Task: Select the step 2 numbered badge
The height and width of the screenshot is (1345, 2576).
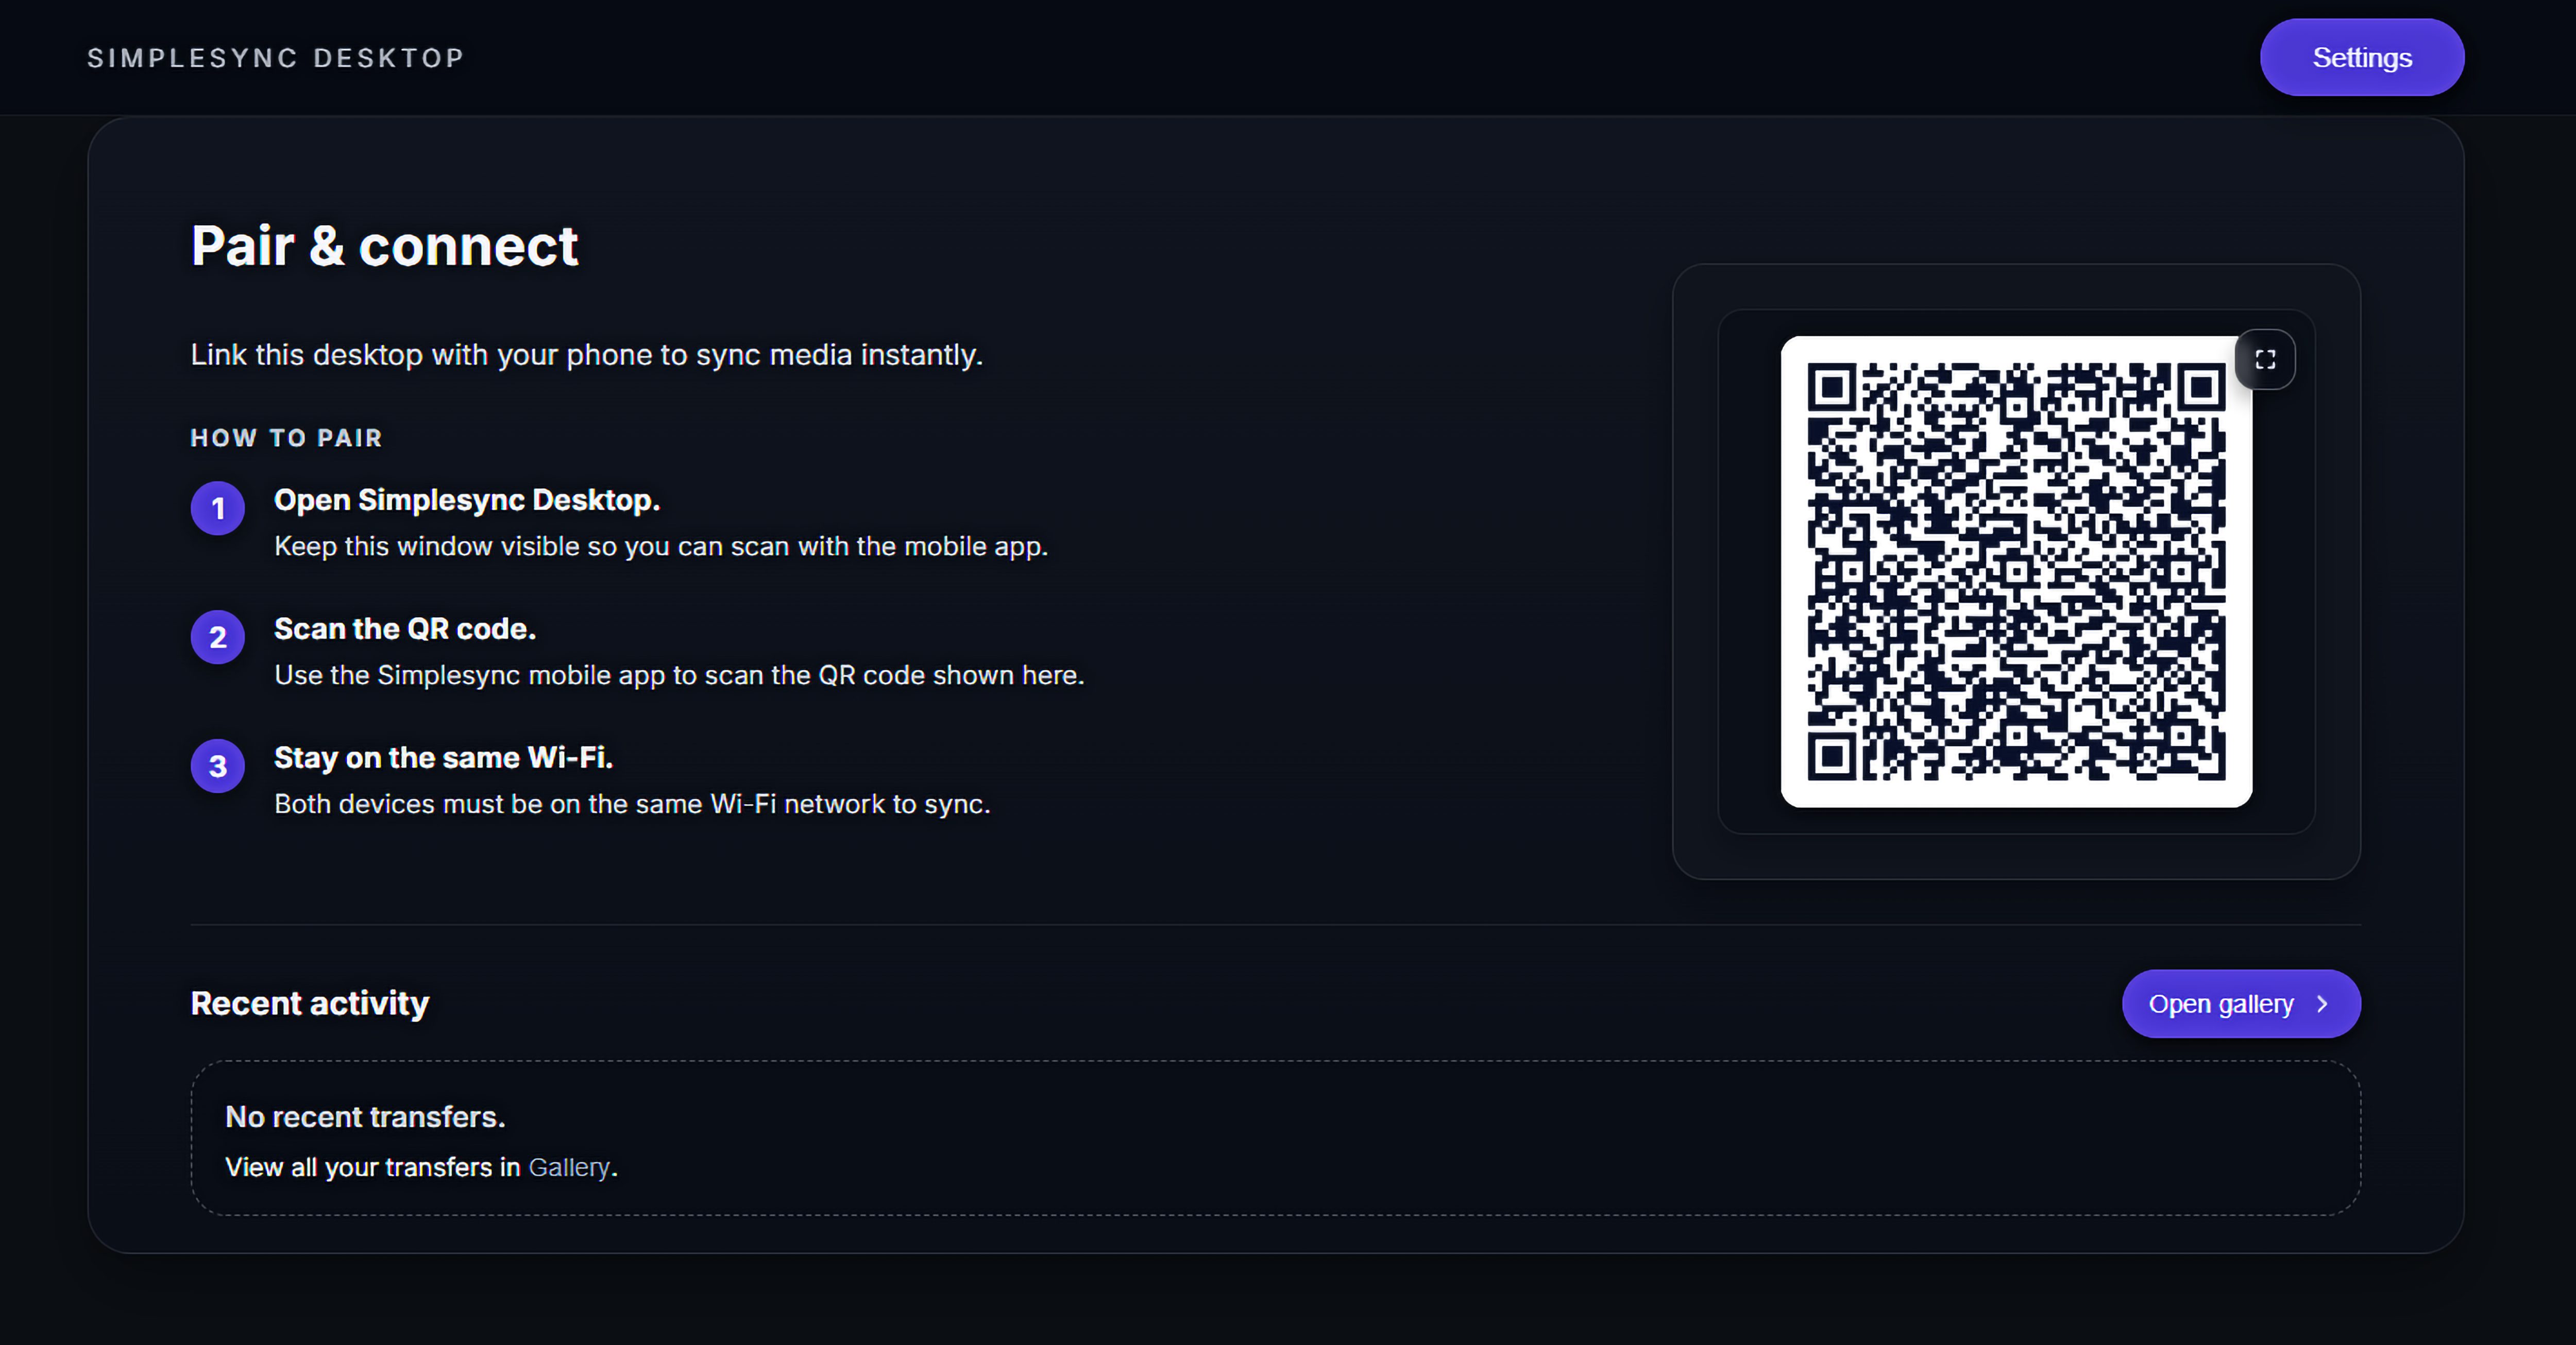Action: pos(217,637)
